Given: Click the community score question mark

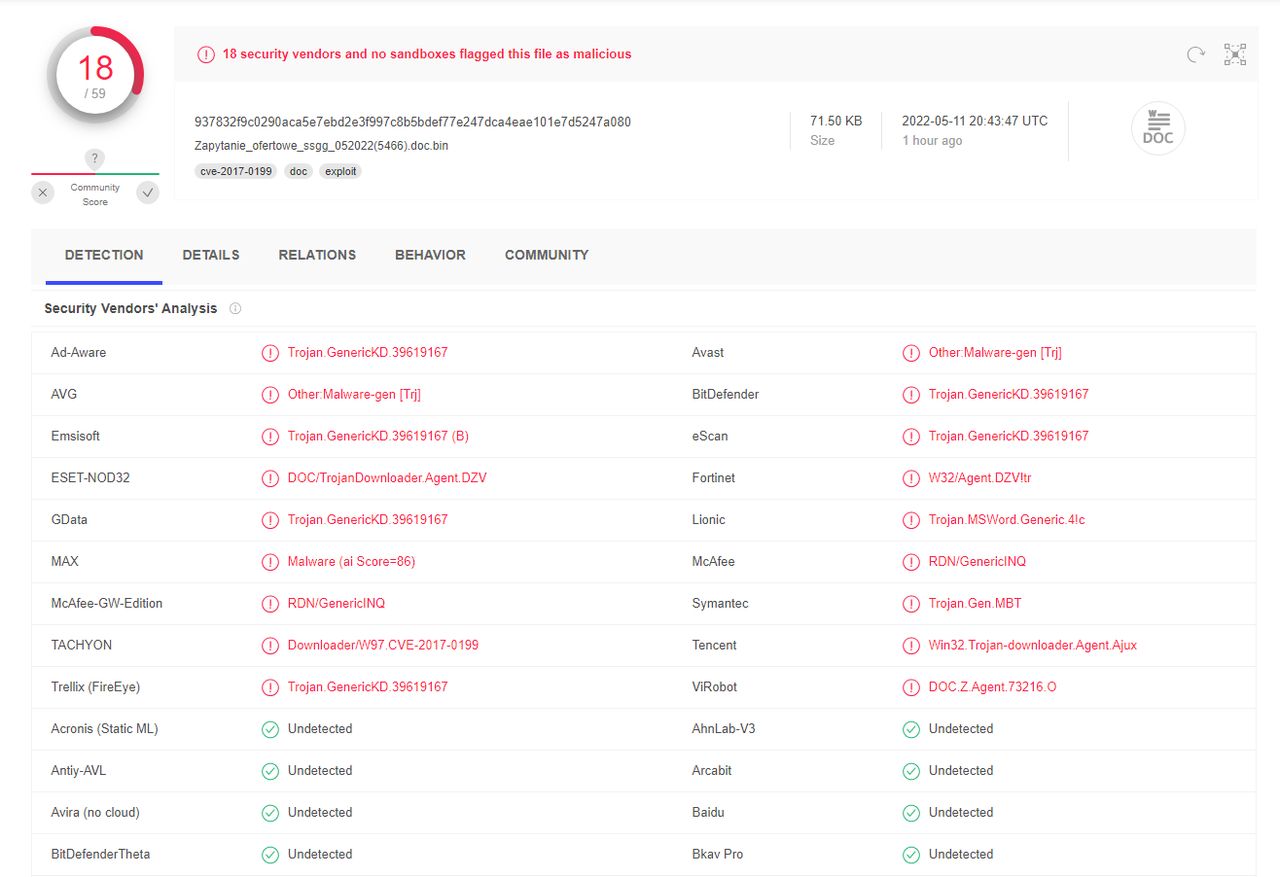Looking at the screenshot, I should (x=95, y=159).
